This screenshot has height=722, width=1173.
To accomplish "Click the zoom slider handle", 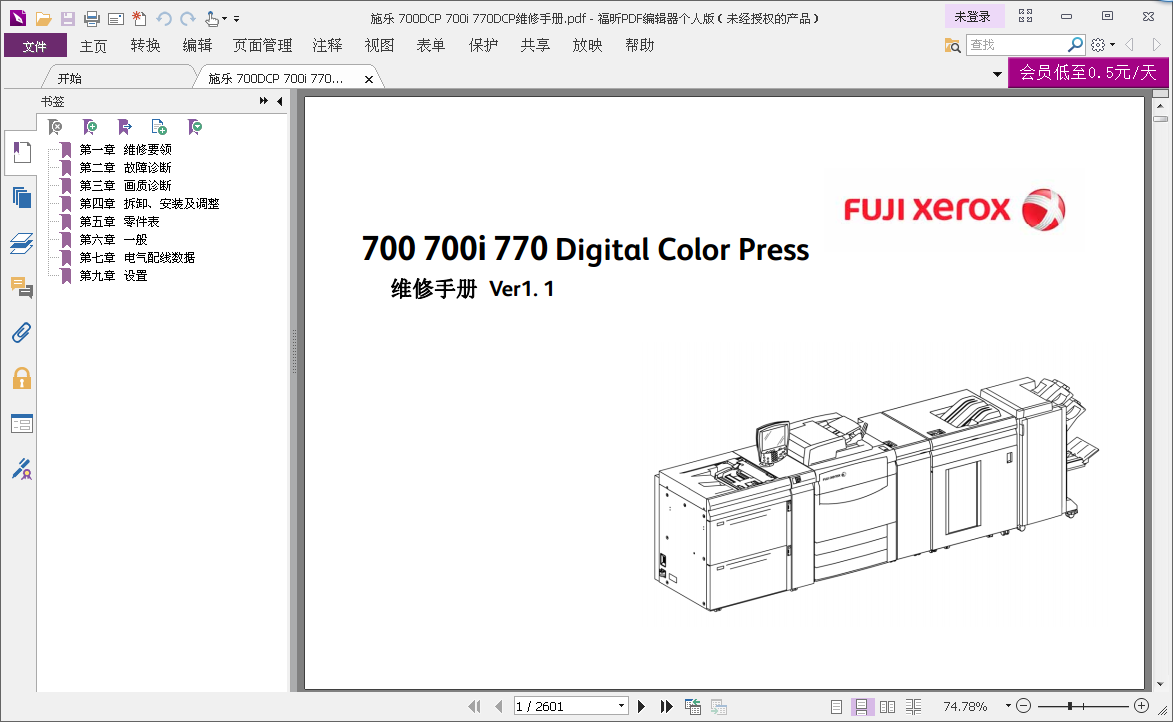I will (1071, 706).
